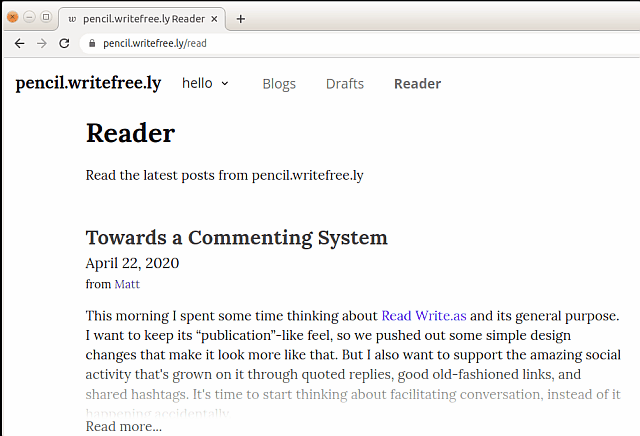Select the Reader navigation item
The width and height of the screenshot is (640, 436).
[x=417, y=84]
